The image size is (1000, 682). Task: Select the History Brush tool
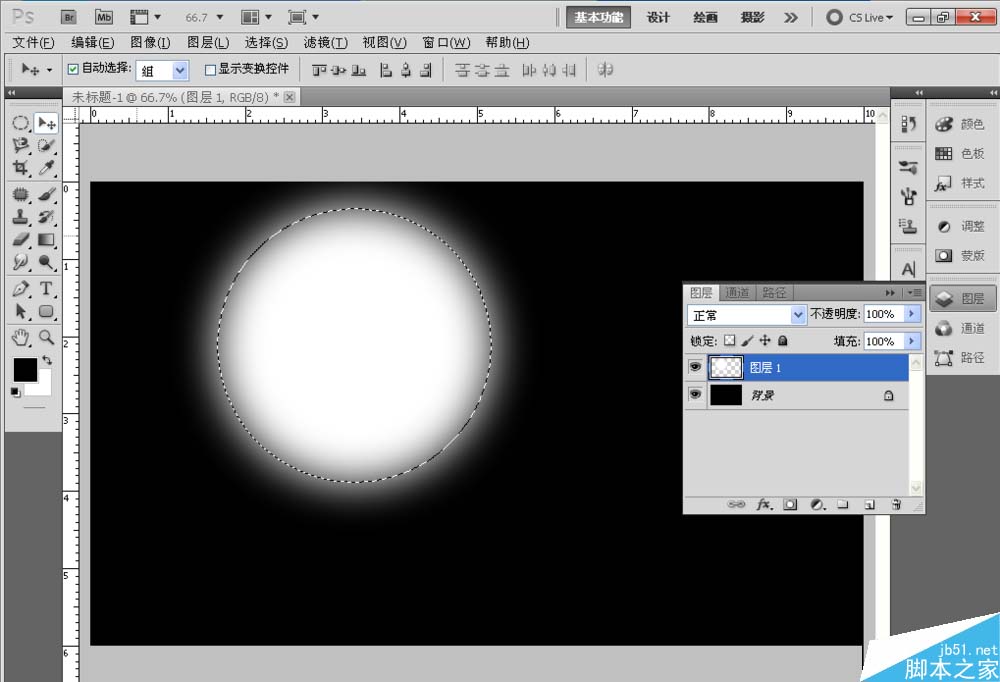pos(46,217)
